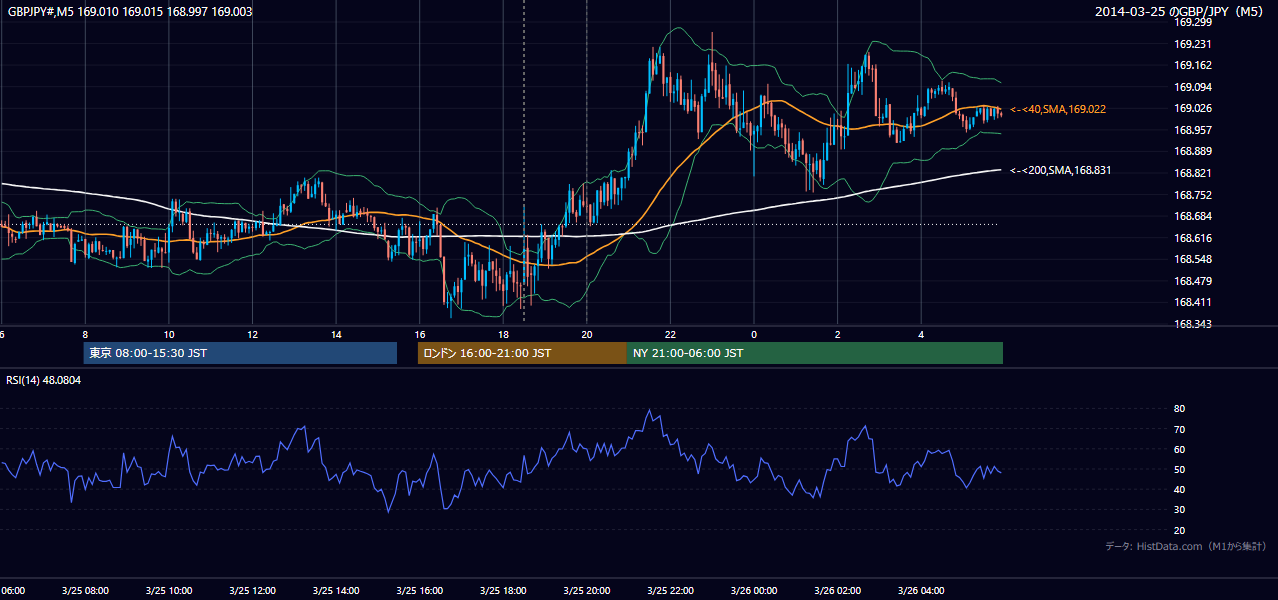The width and height of the screenshot is (1278, 600).
Task: Select the '<-<200,SMA,168.831' moving average label
Action: (x=1061, y=170)
